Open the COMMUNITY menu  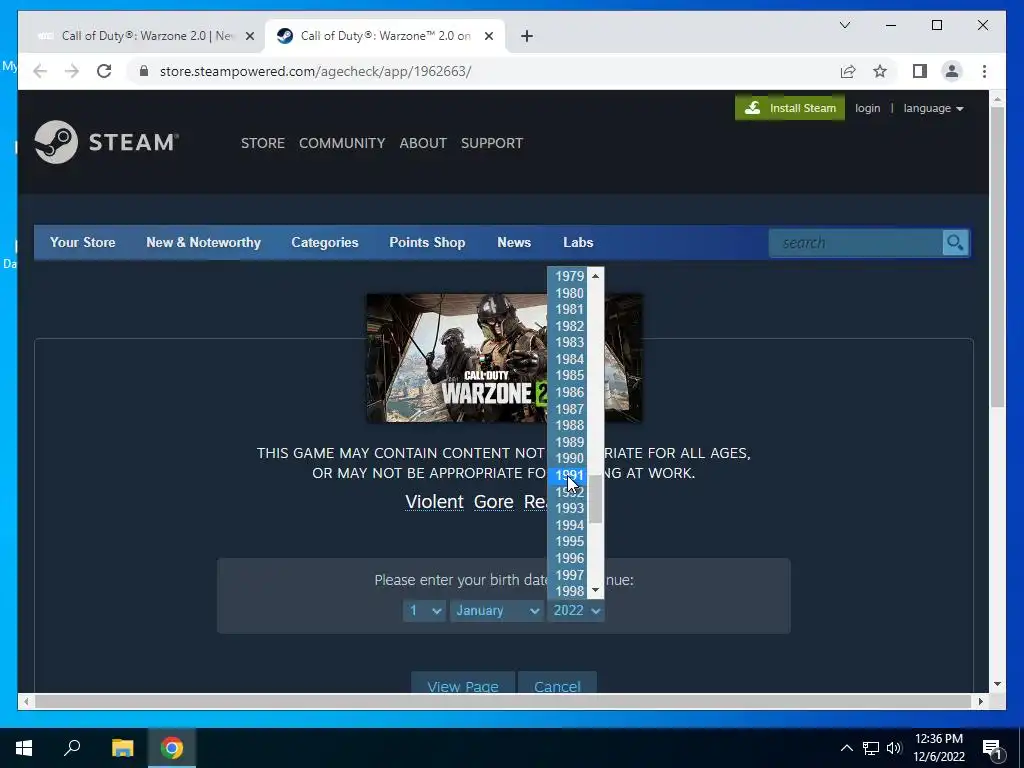pos(342,143)
